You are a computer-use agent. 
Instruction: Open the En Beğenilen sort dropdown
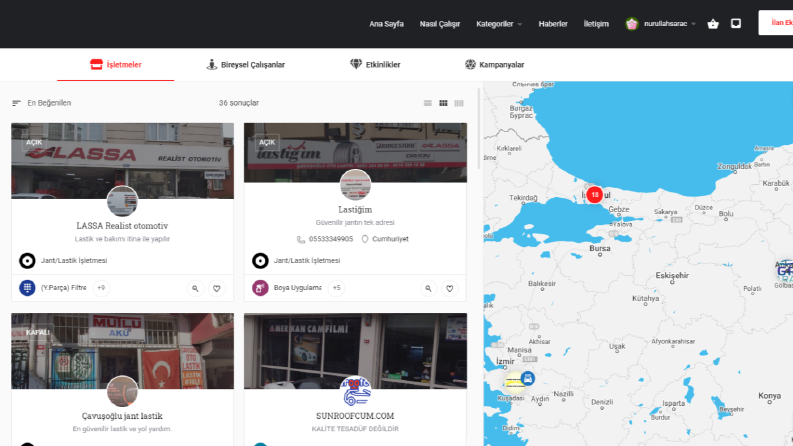pos(49,103)
